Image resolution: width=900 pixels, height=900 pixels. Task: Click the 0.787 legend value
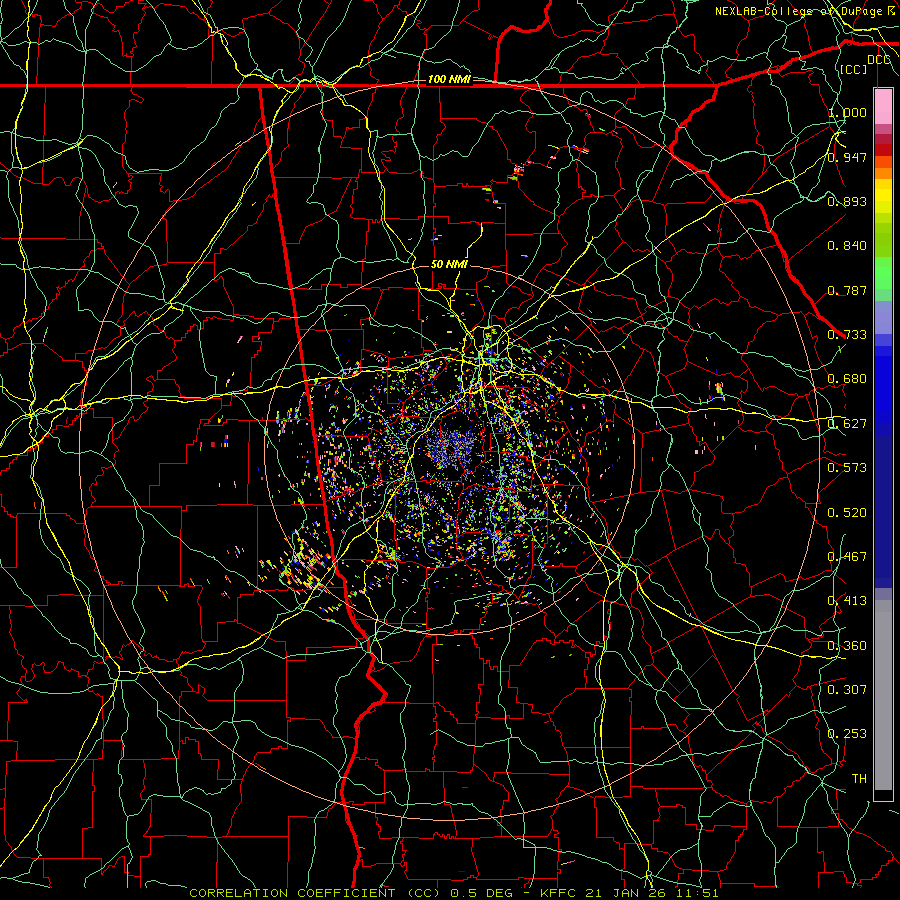(x=847, y=290)
